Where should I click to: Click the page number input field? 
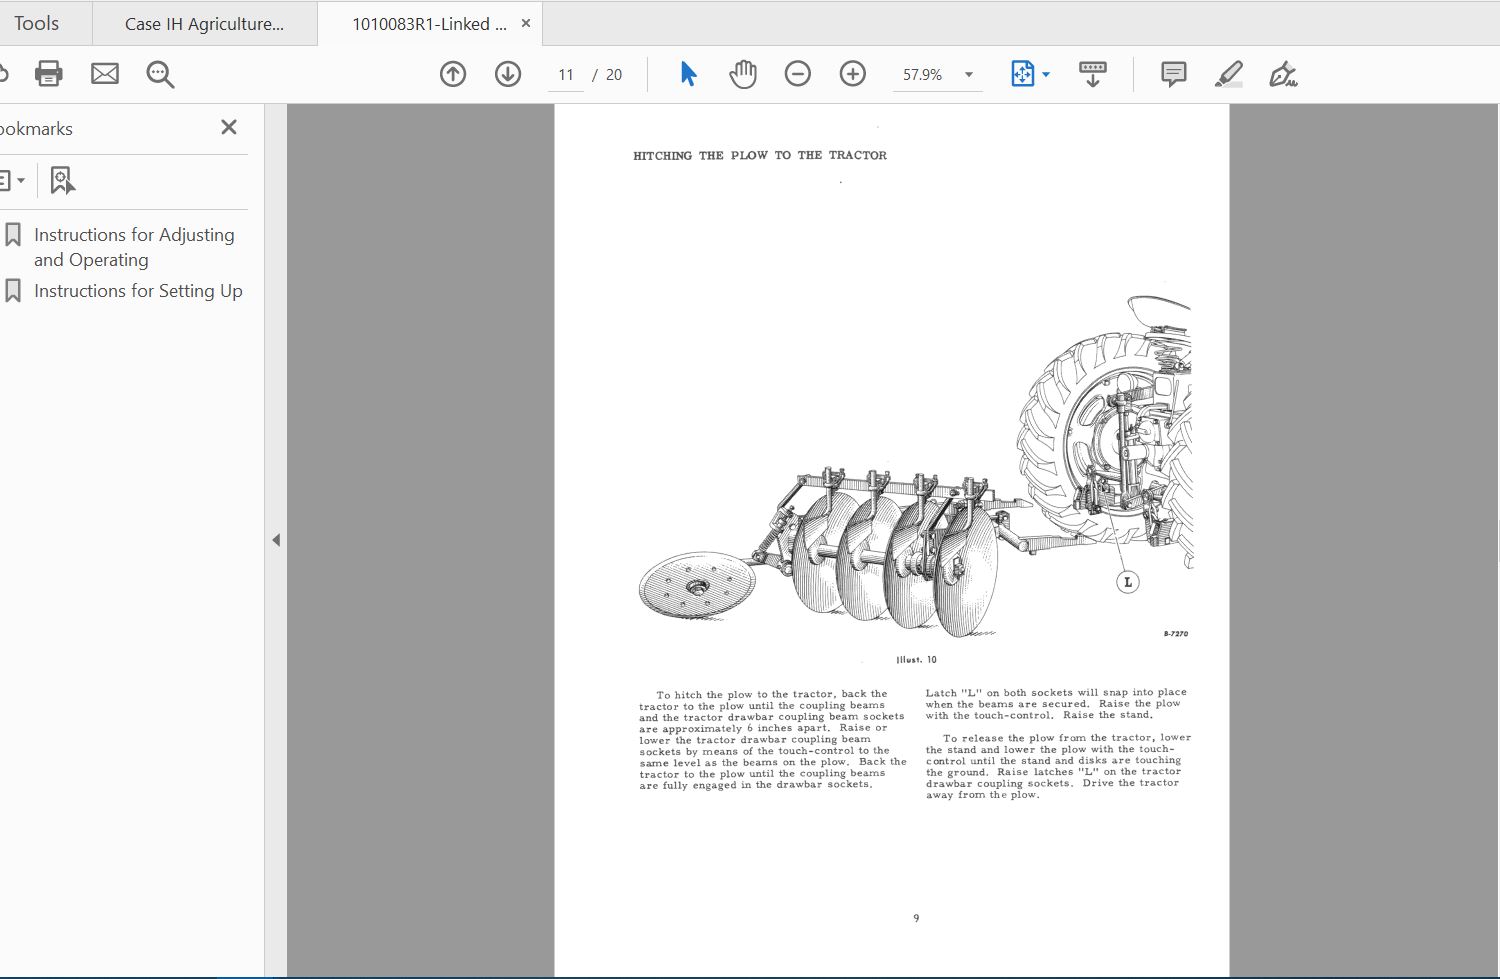click(x=566, y=75)
